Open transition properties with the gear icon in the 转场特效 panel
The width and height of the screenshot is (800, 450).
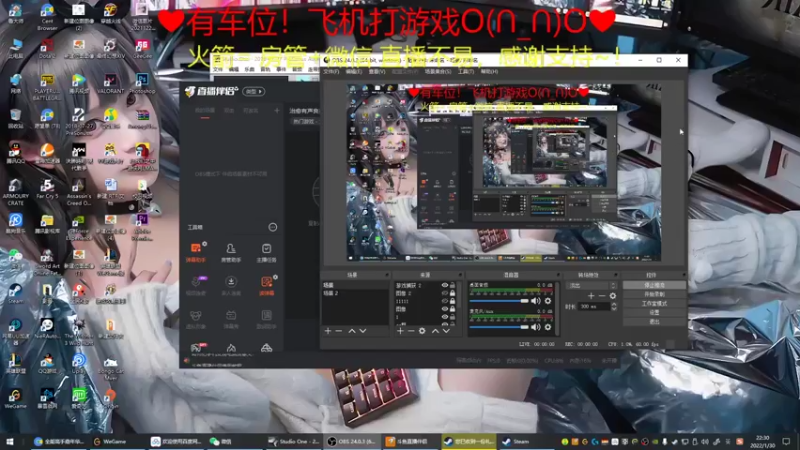pyautogui.click(x=613, y=296)
